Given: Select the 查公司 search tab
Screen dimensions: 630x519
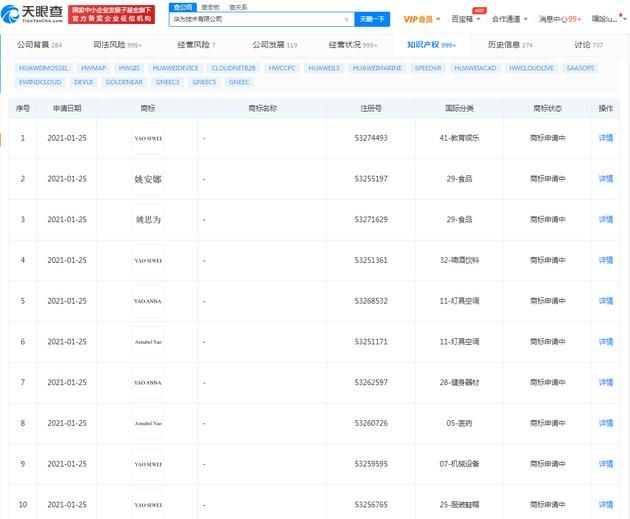Looking at the screenshot, I should (183, 7).
